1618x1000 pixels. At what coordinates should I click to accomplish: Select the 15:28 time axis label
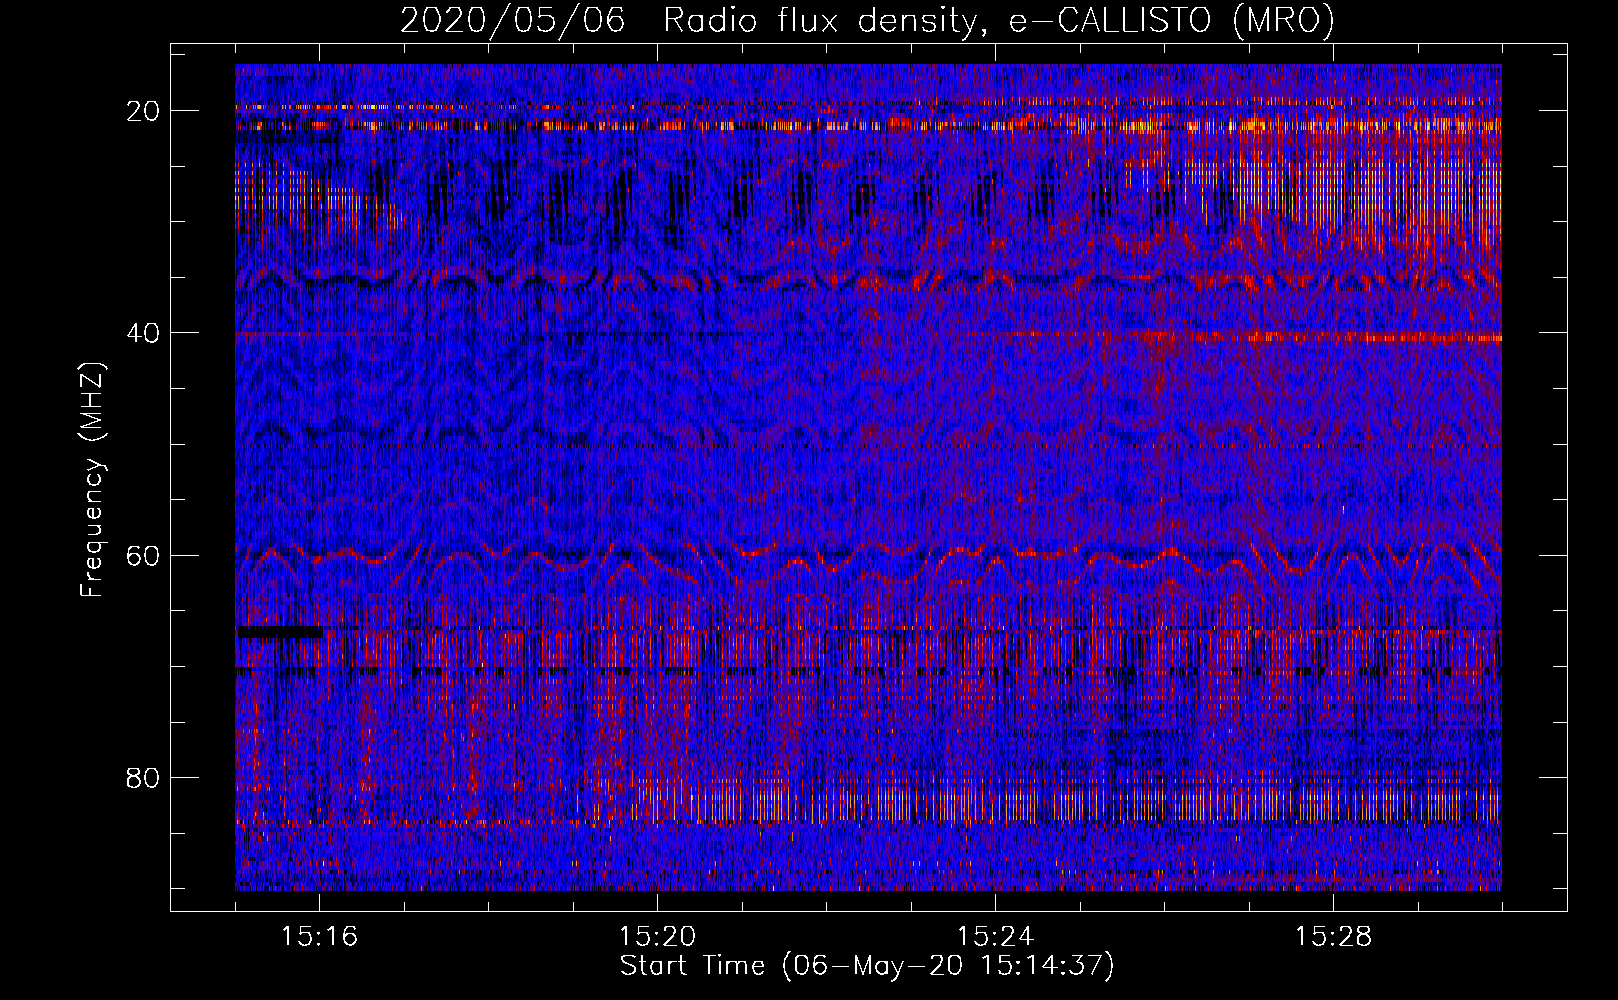click(1333, 937)
